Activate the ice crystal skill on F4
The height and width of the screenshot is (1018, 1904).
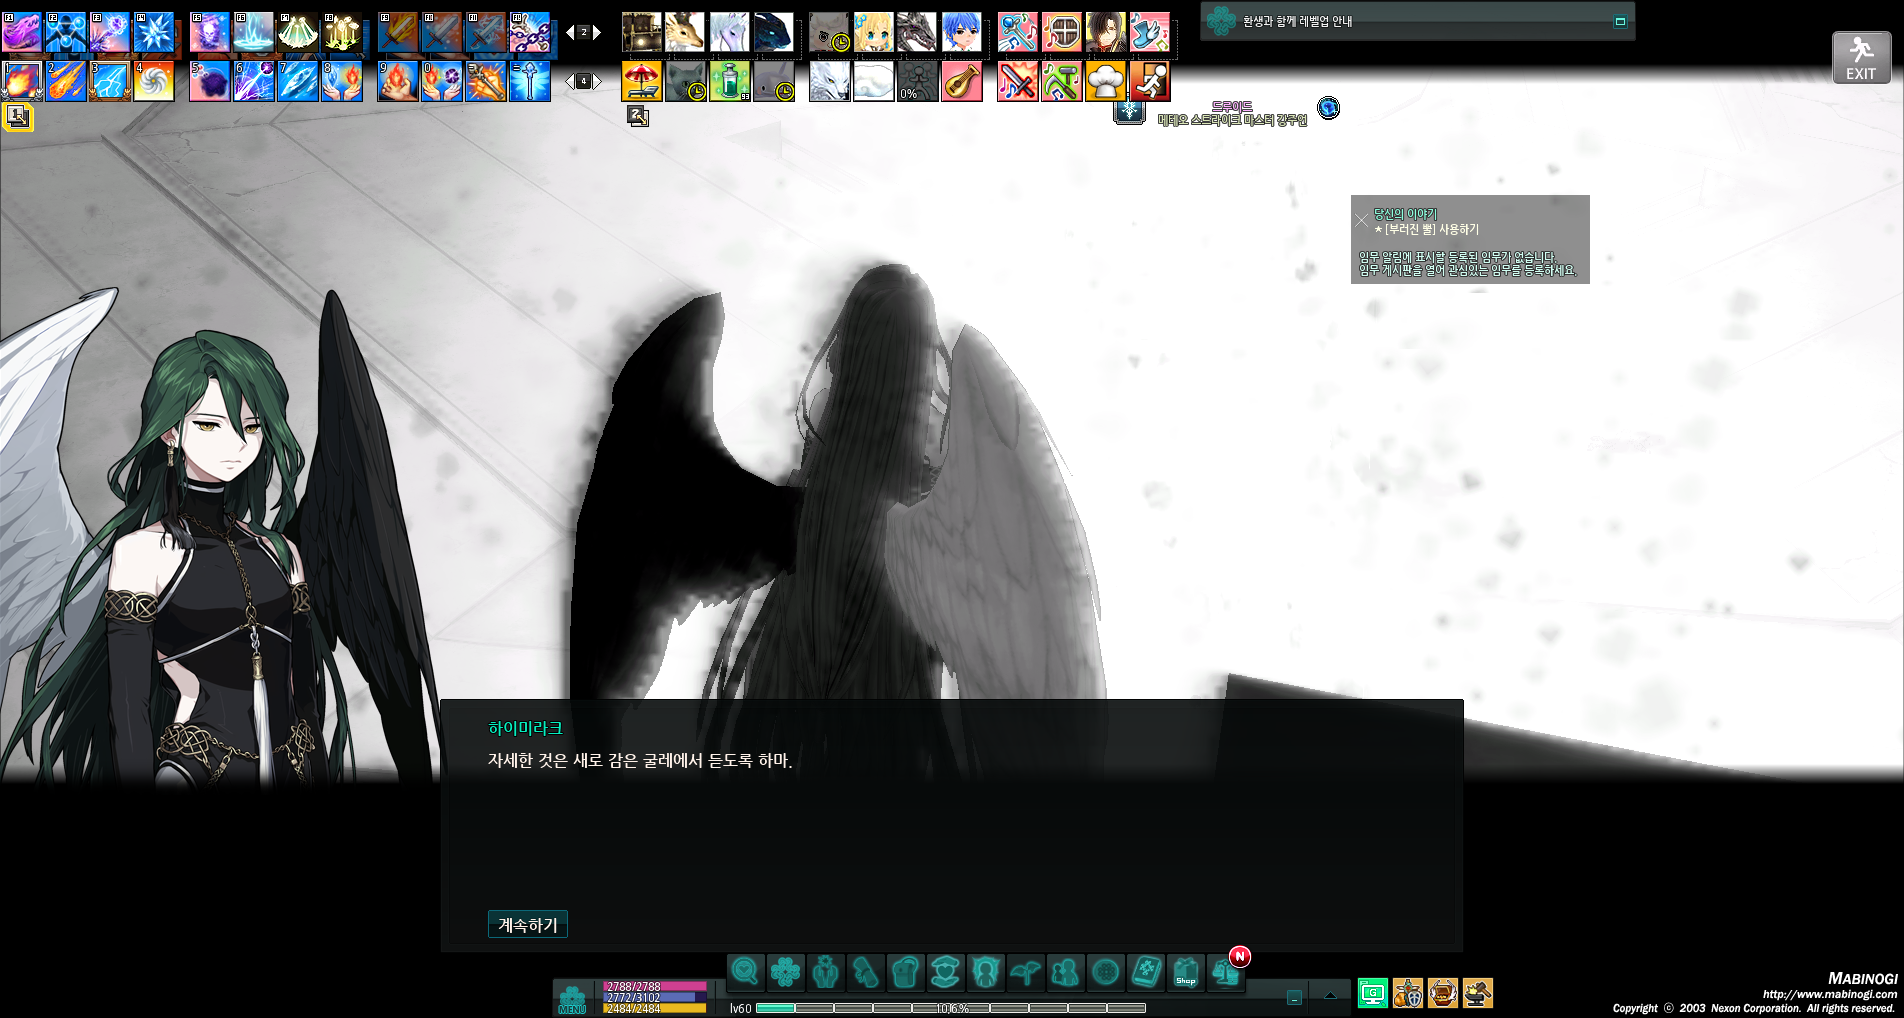click(x=154, y=32)
